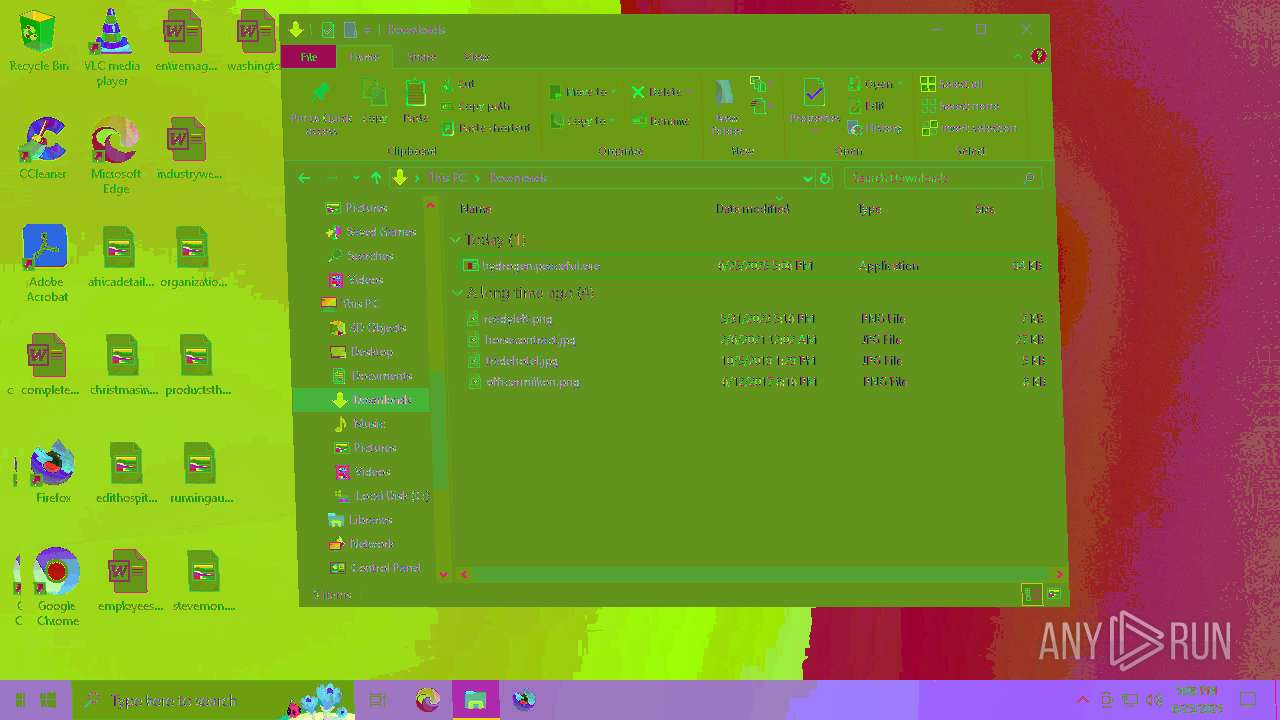
Task: Switch to details view button
Action: pos(1030,595)
